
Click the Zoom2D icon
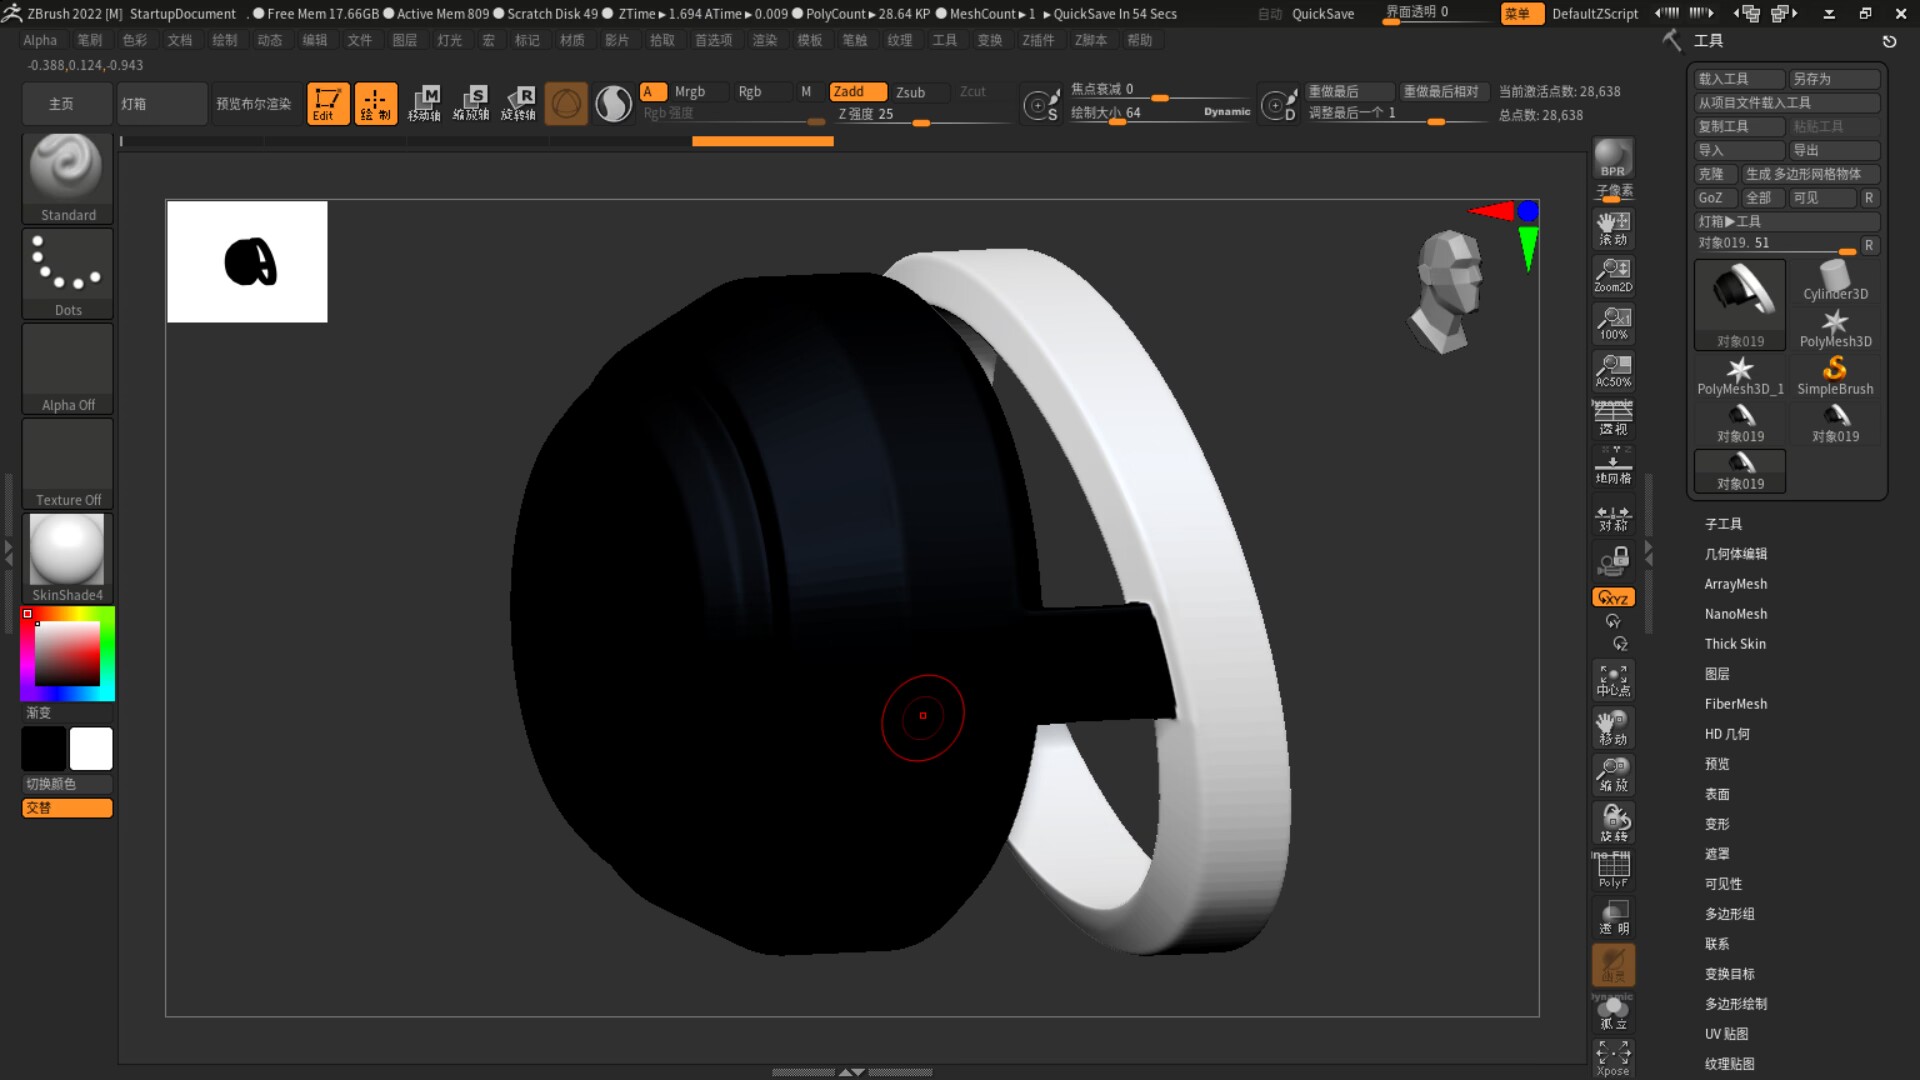1612,274
